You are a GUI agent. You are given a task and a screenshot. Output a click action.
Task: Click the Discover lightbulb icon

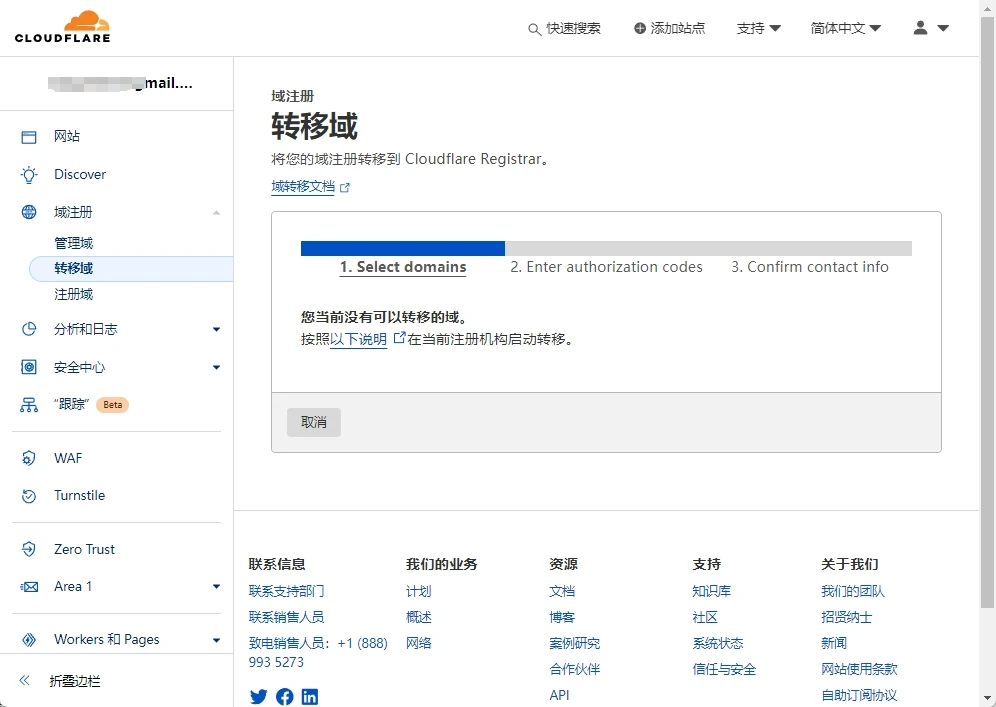(x=29, y=175)
